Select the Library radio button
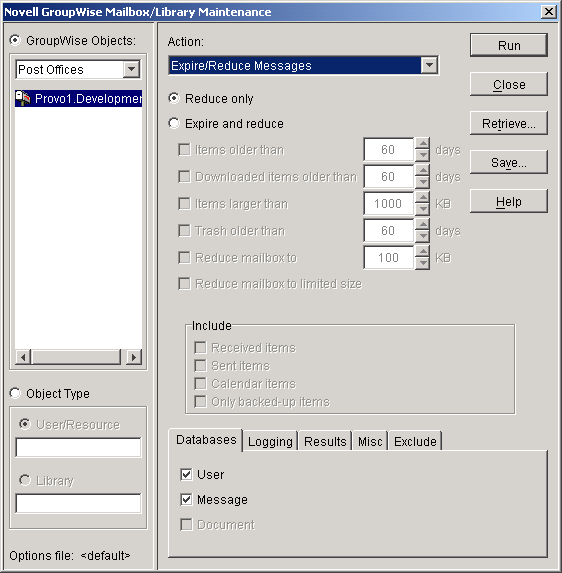Viewport: 562px width, 573px height. [x=24, y=480]
